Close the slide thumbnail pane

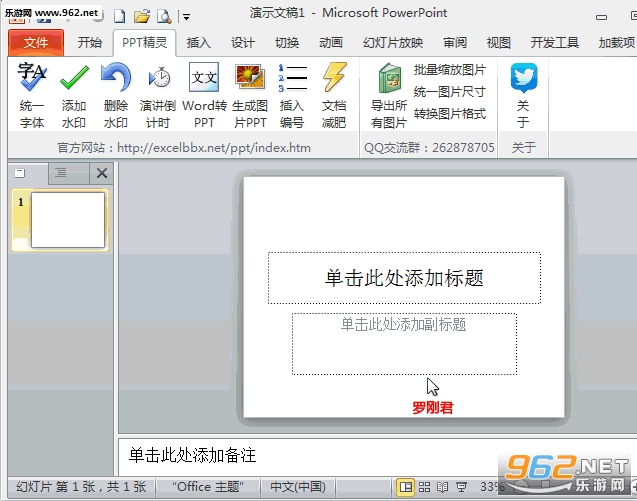[x=102, y=173]
